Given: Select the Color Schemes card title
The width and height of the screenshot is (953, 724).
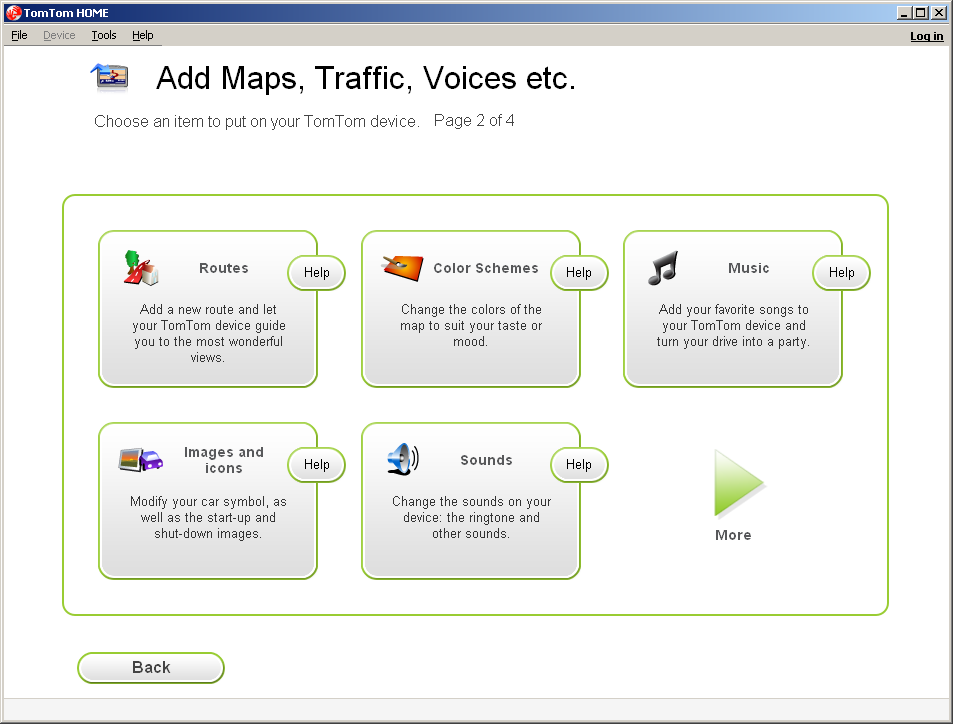Looking at the screenshot, I should click(x=486, y=268).
